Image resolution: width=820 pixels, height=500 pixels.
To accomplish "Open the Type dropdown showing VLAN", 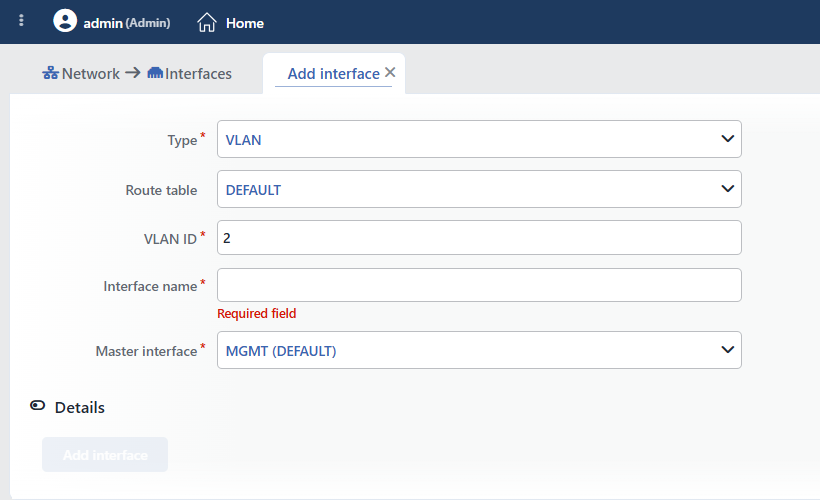I will [x=479, y=139].
